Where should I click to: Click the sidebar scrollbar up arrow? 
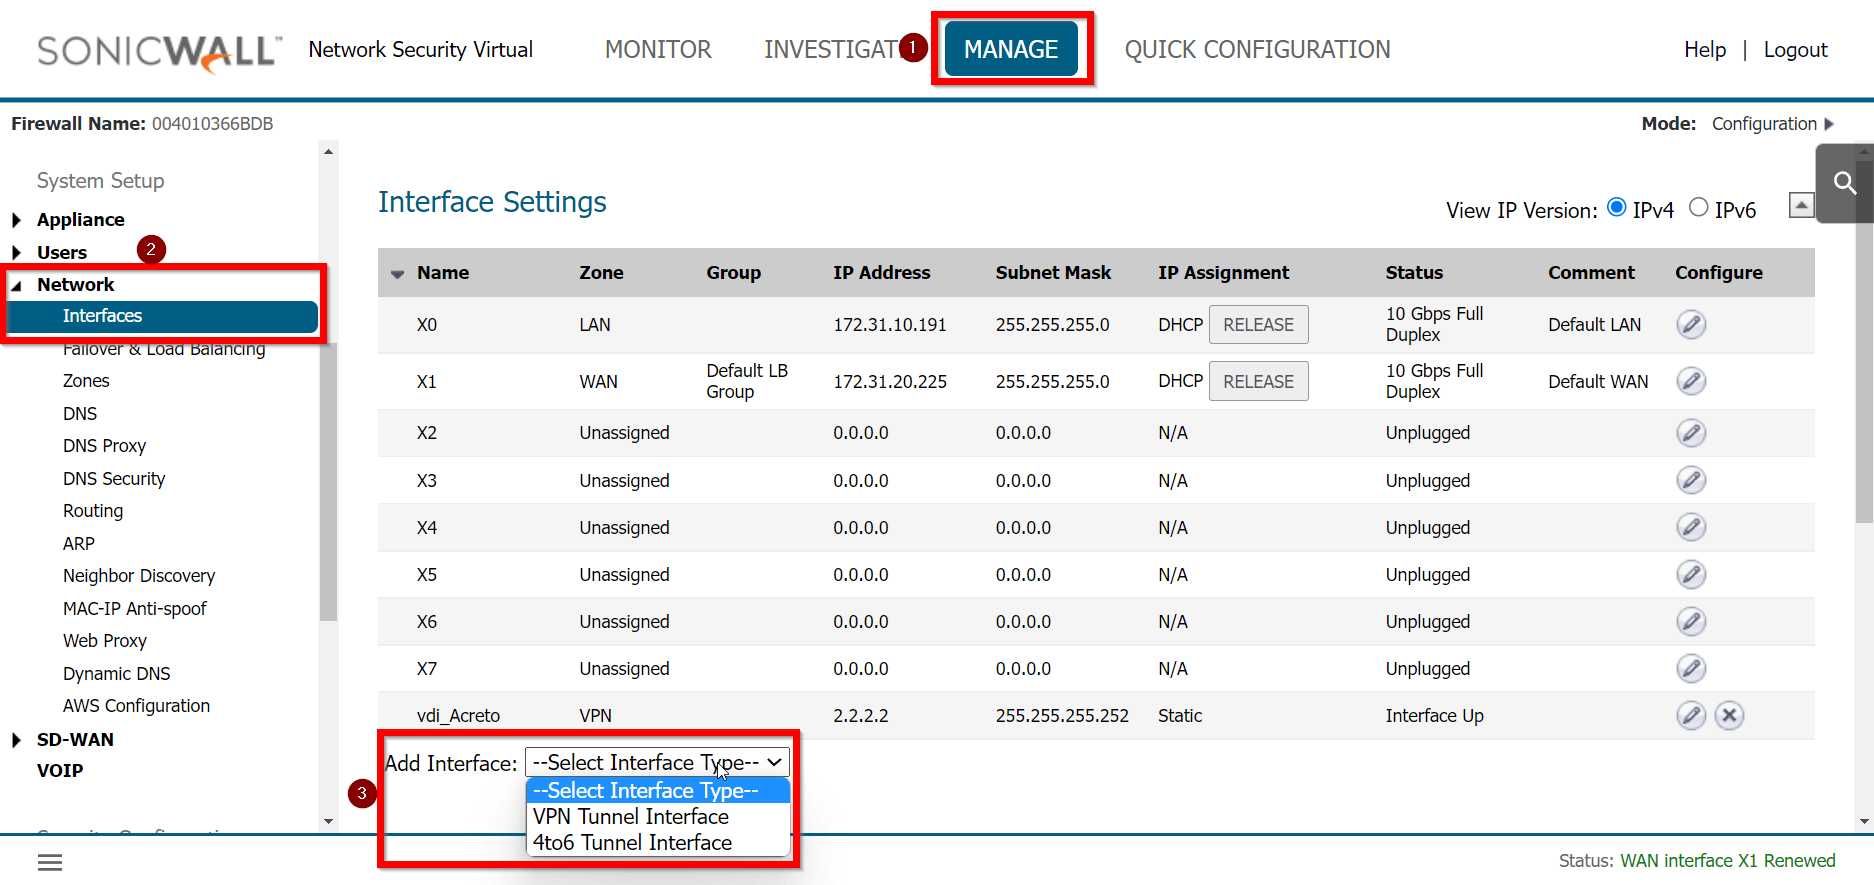click(328, 152)
